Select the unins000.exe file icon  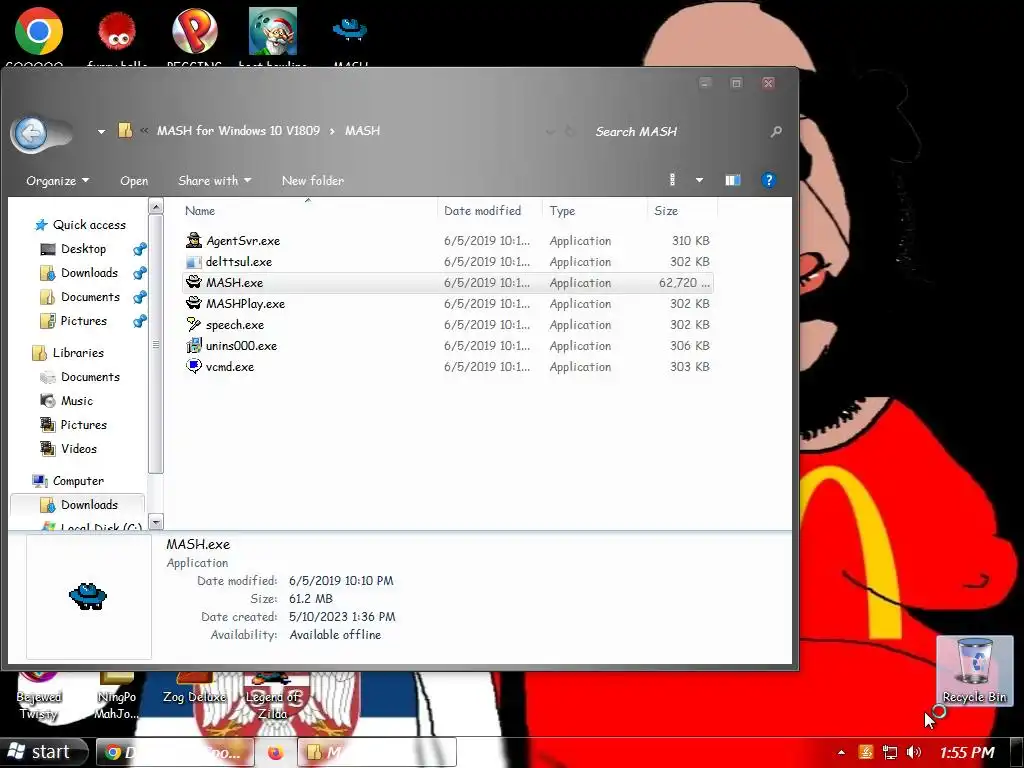click(194, 345)
